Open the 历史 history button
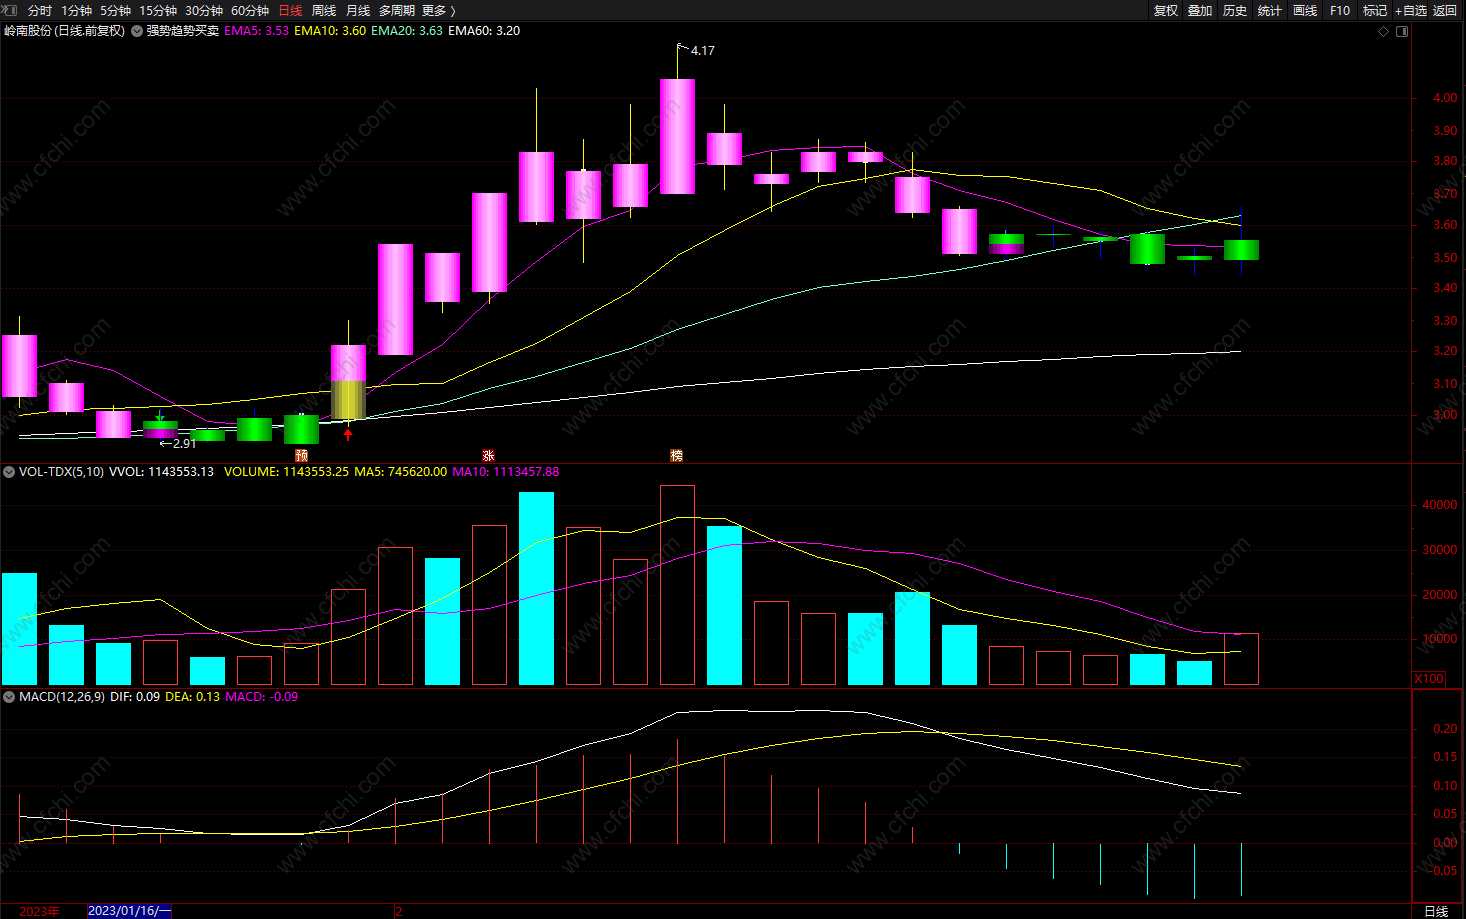1466x919 pixels. 1235,10
